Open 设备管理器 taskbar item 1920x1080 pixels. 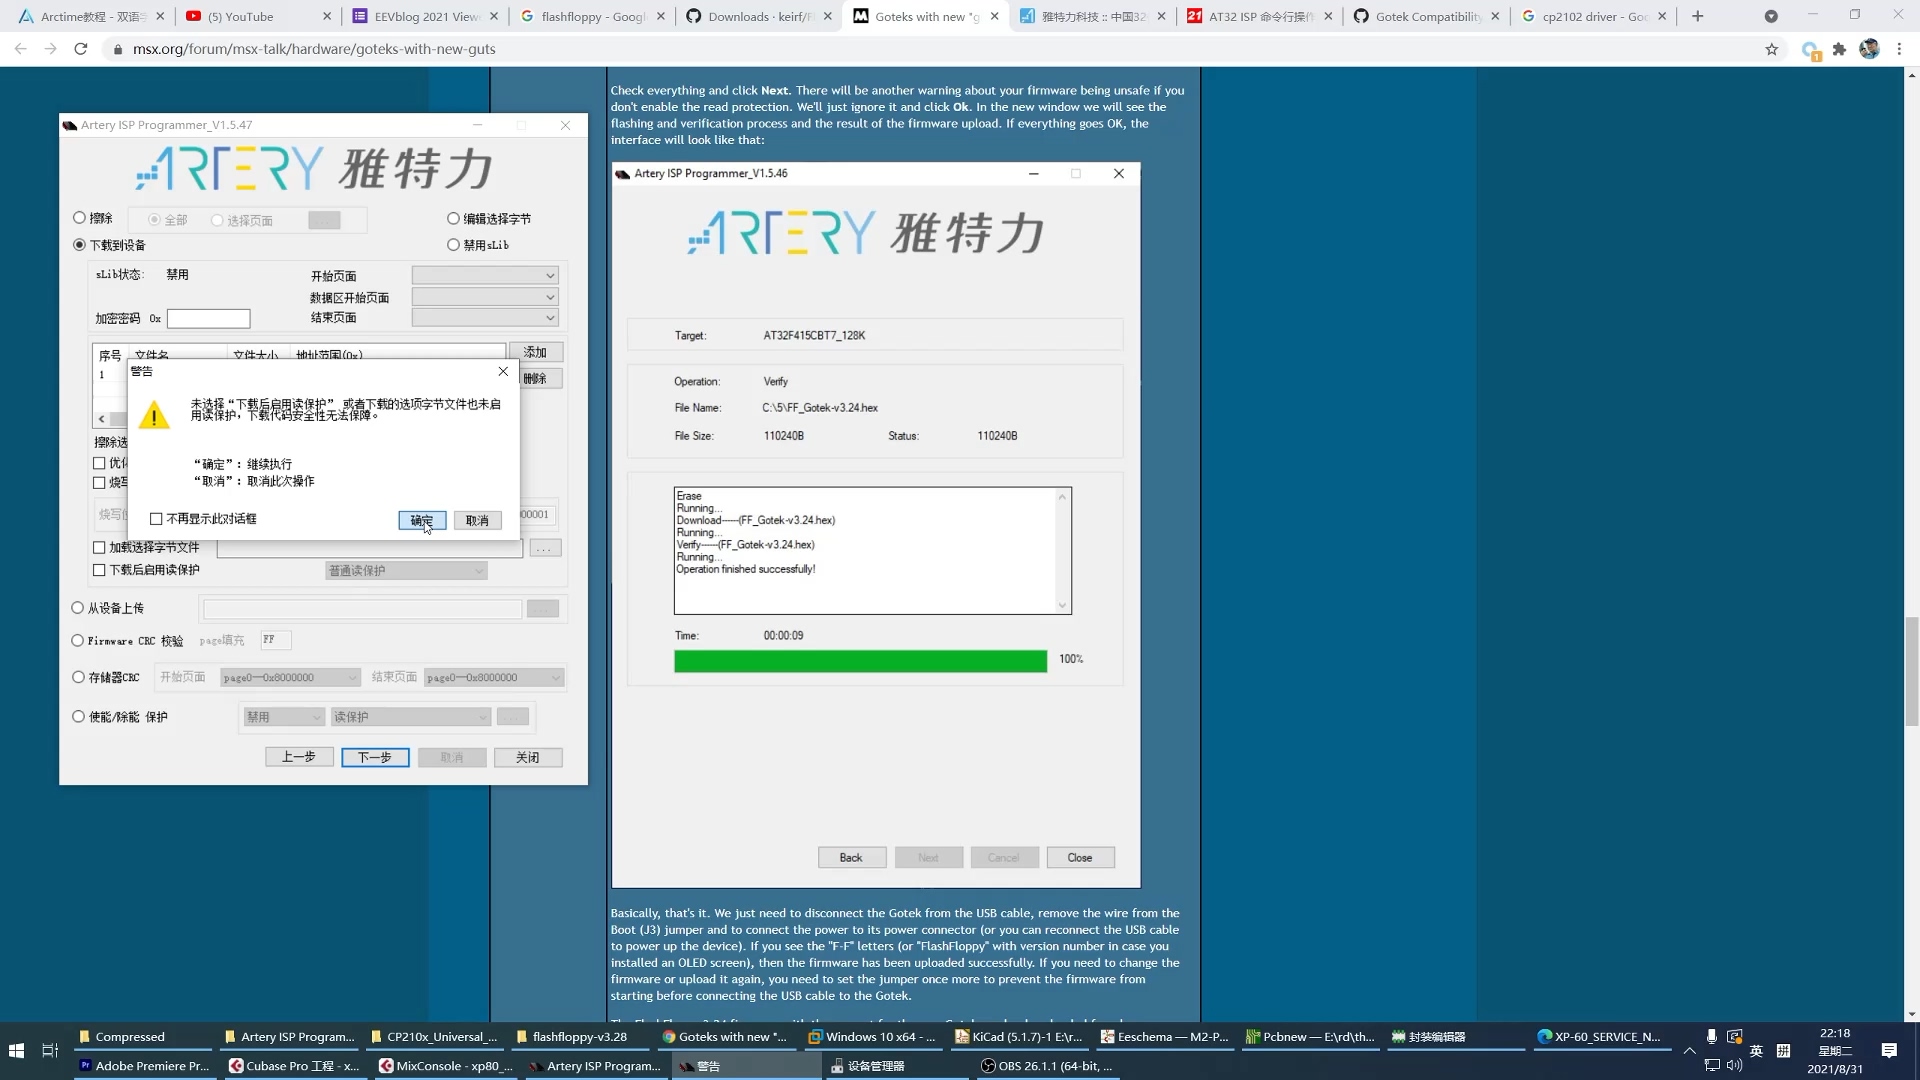tap(898, 1066)
